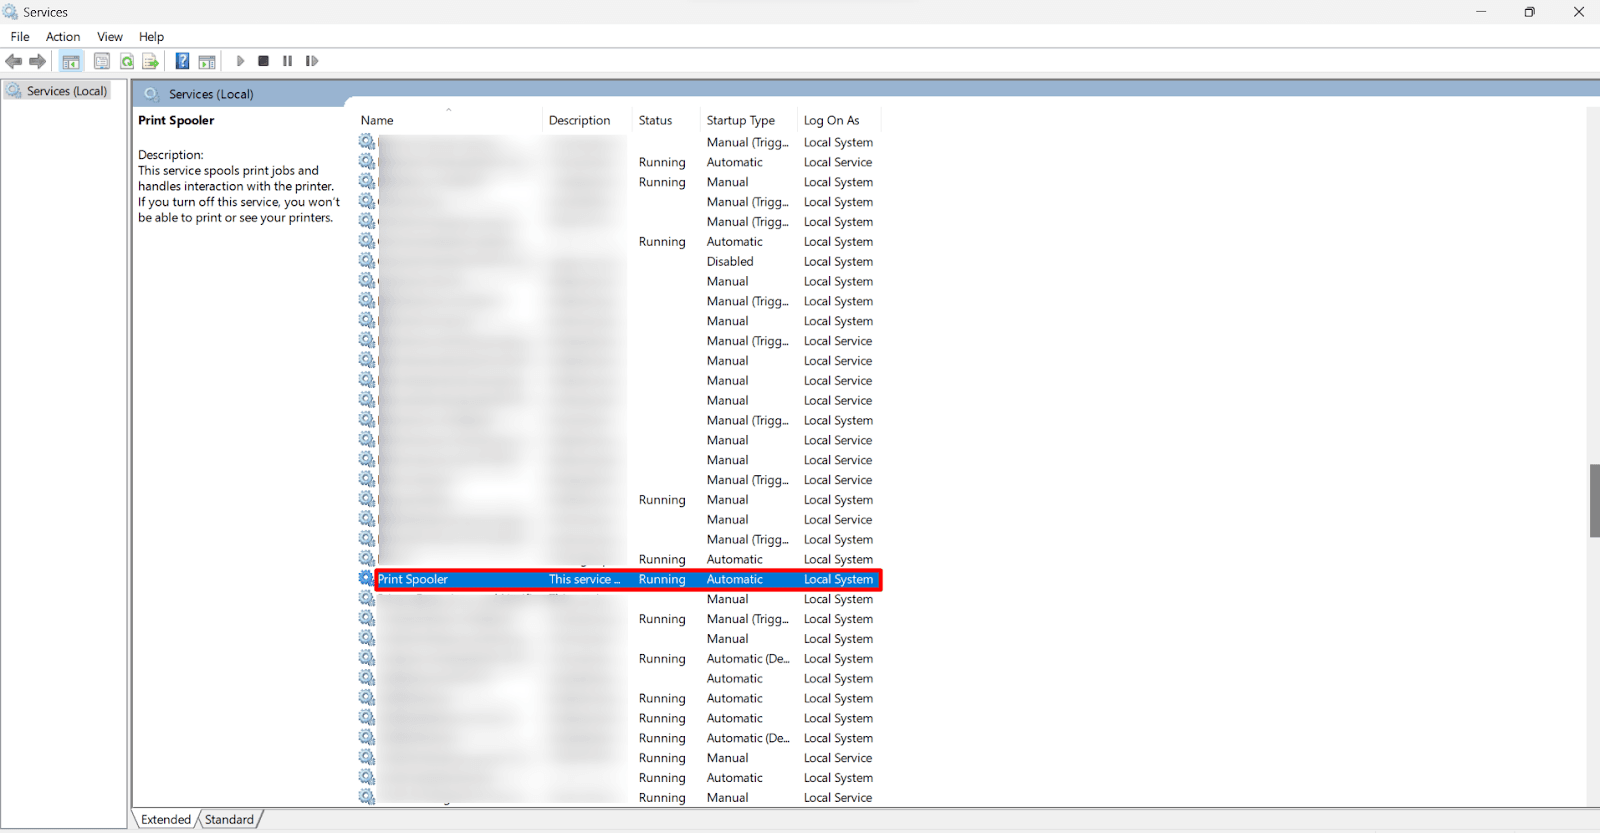Minimize the Services window

[1481, 12]
